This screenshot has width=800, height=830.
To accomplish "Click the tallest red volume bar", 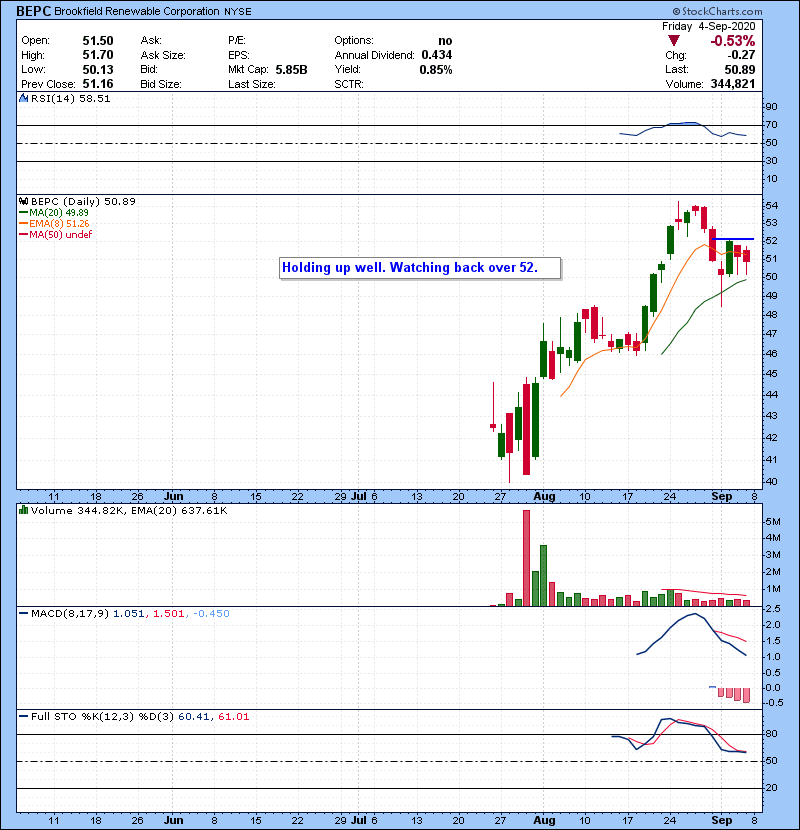I will click(x=526, y=558).
